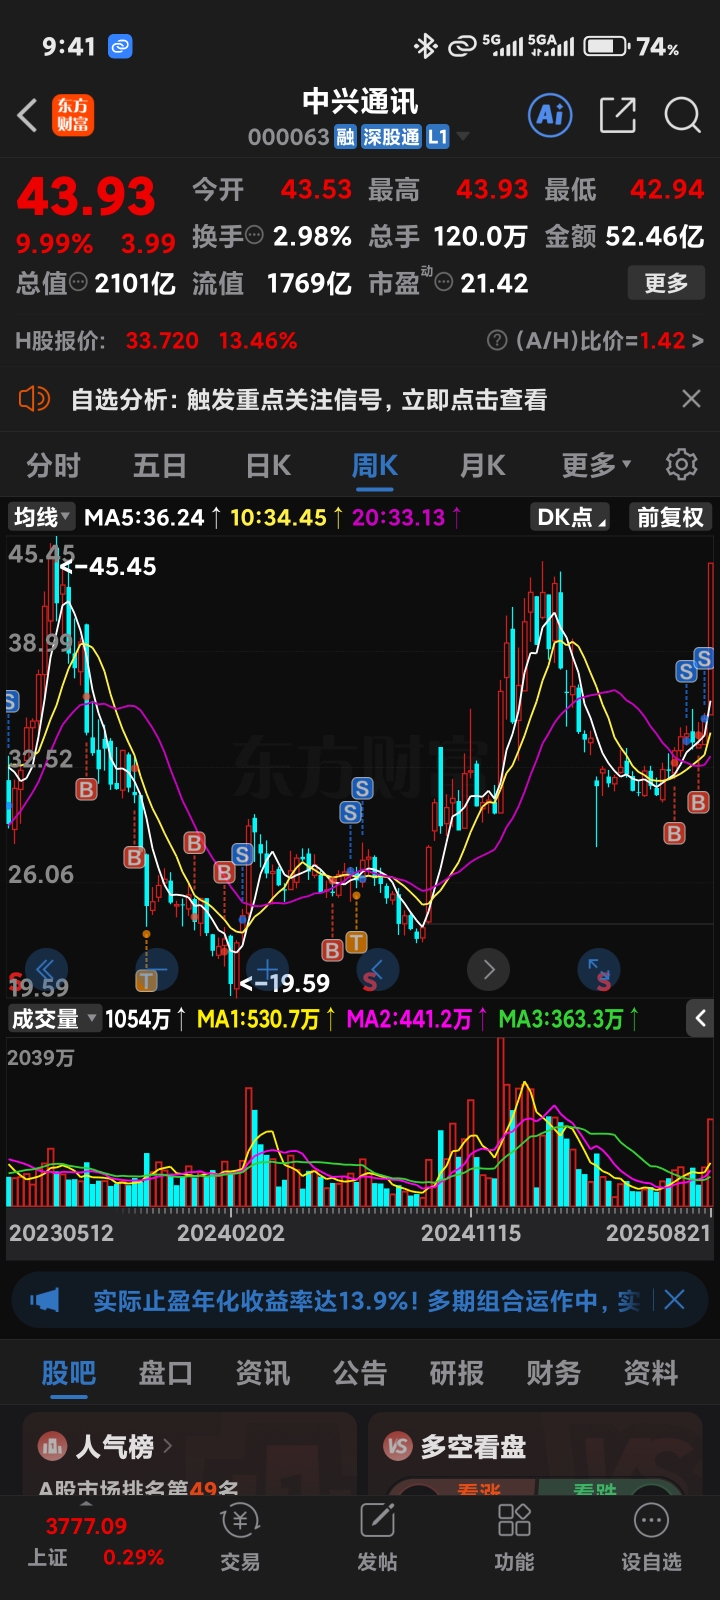Tap the 深股通 badge
720x1600 pixels.
391,137
